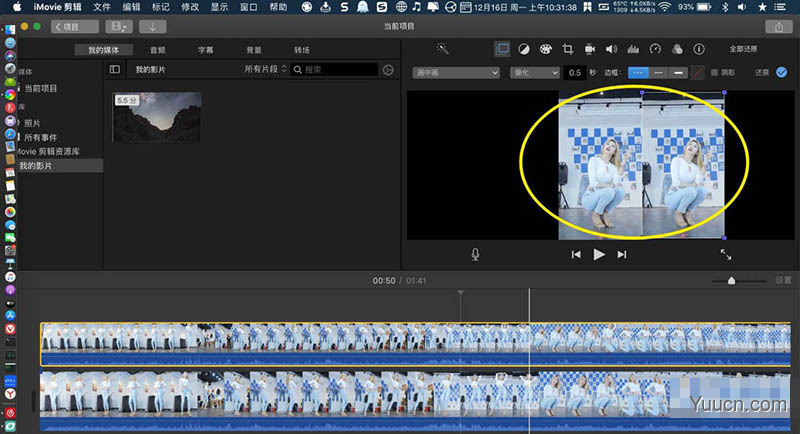Viewport: 800px width, 434px height.
Task: Click the magic wand auto-enhance icon
Action: [x=442, y=49]
